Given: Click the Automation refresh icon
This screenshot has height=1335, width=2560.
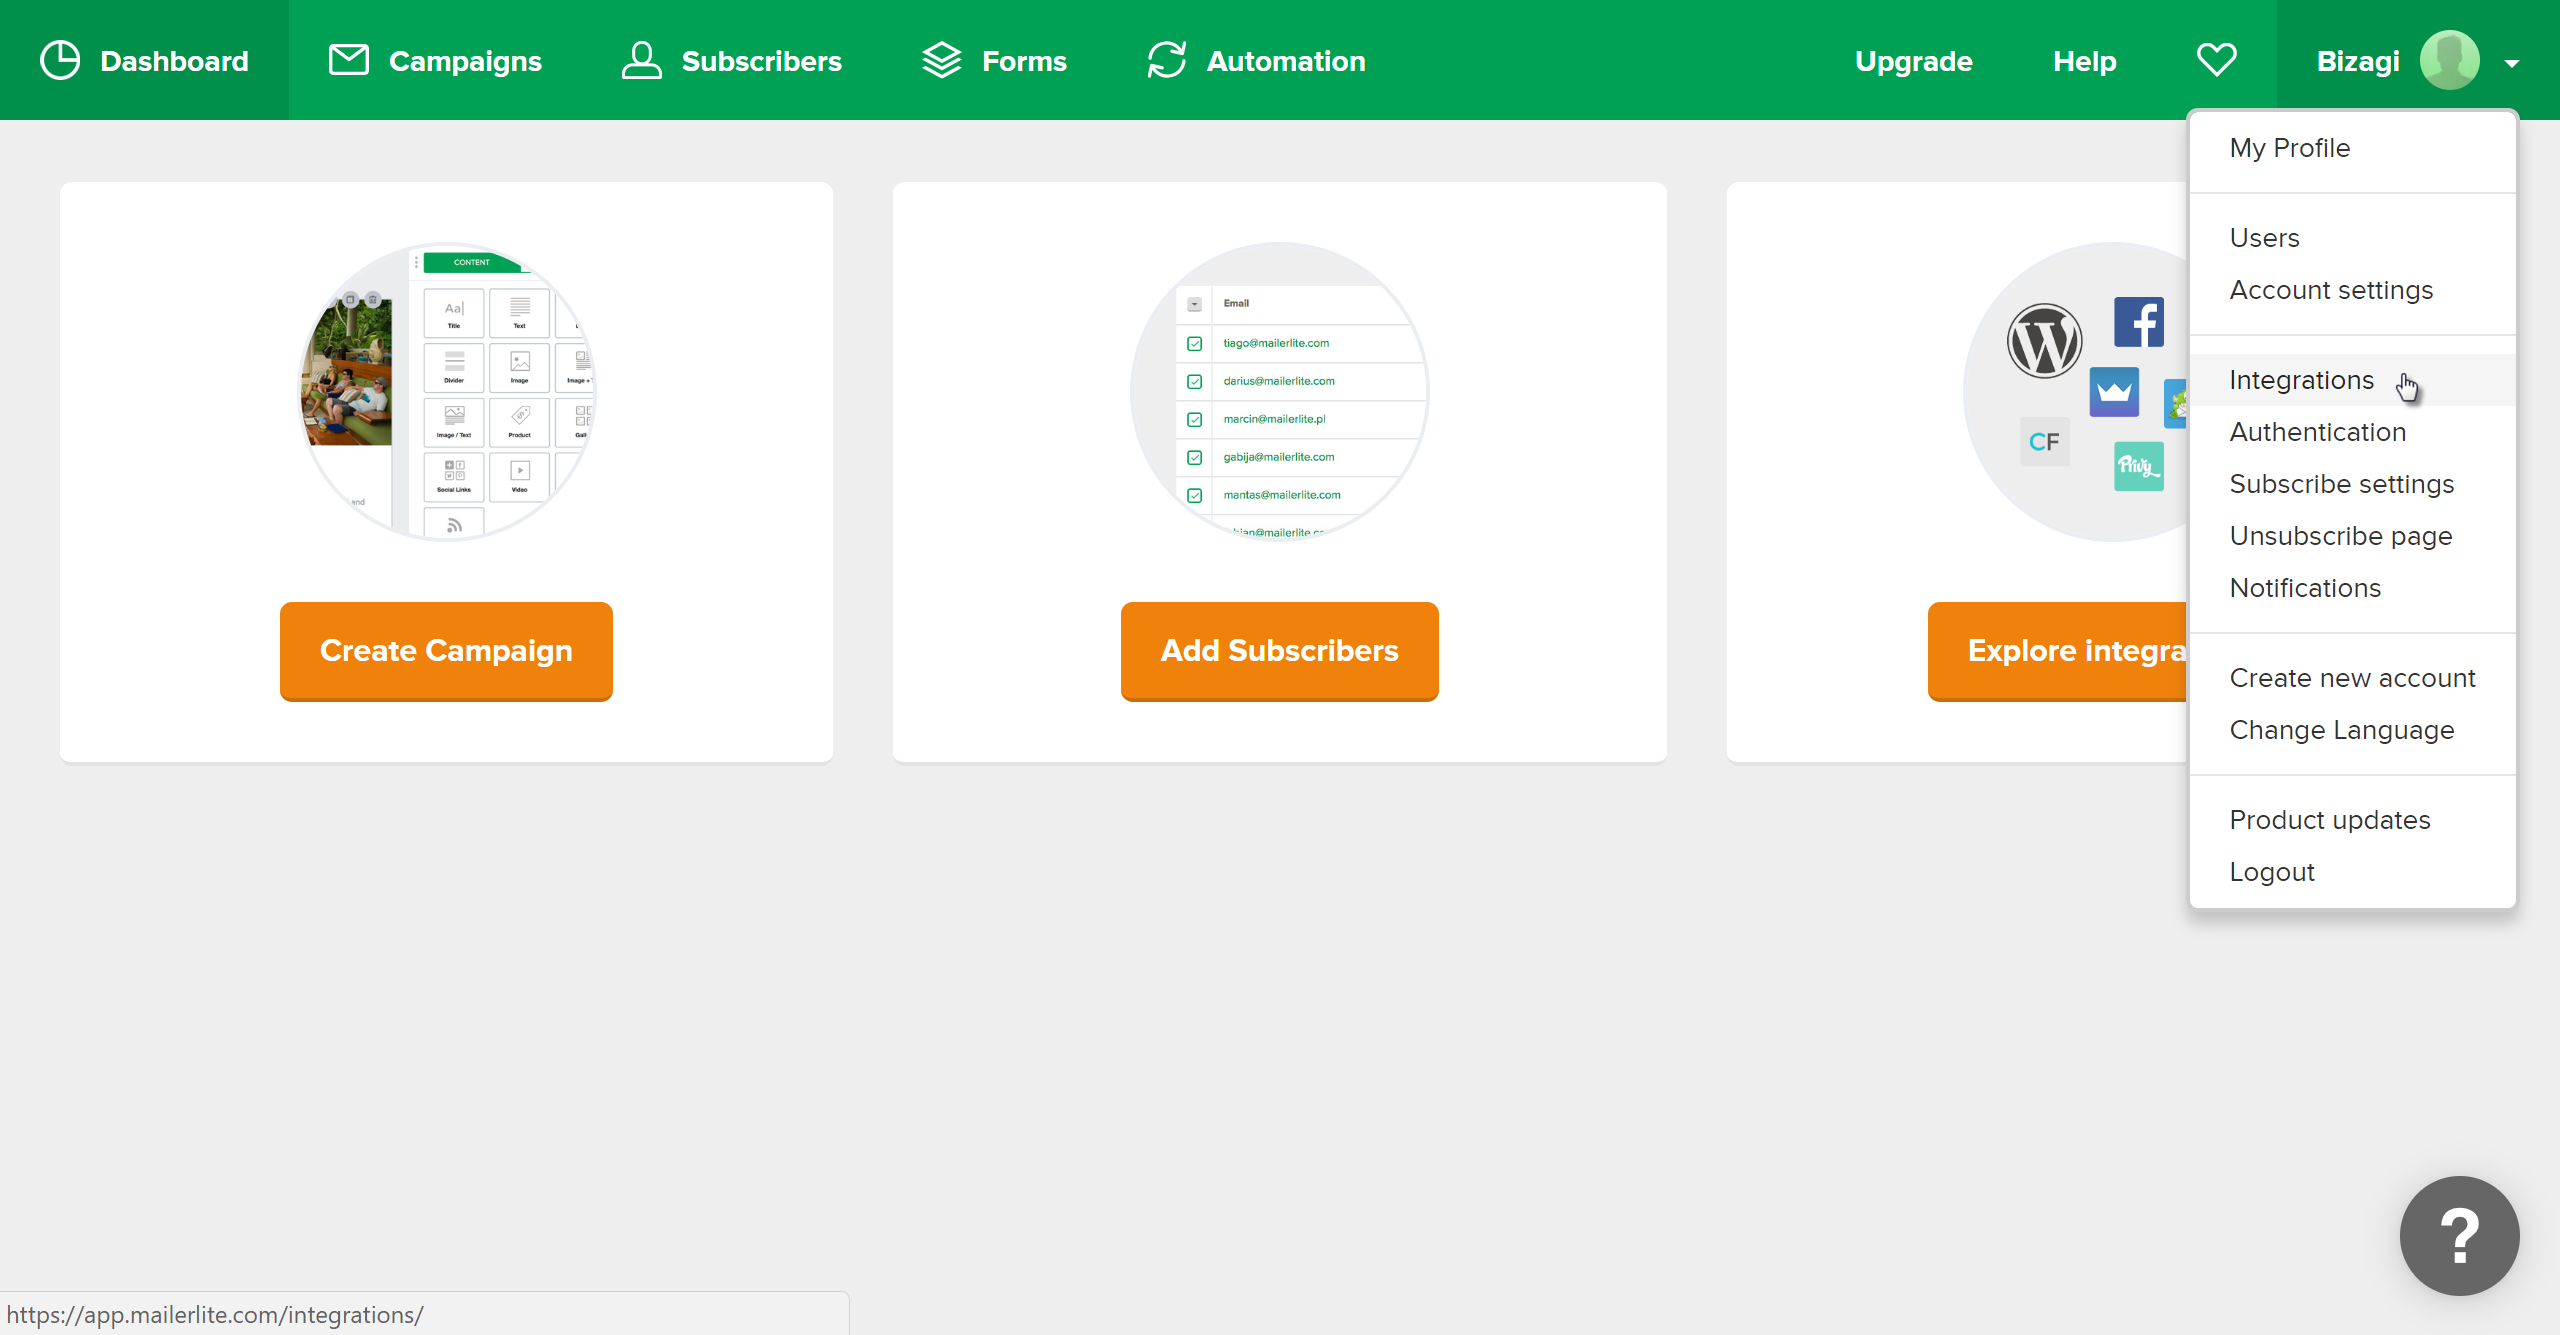Looking at the screenshot, I should click(x=1166, y=60).
